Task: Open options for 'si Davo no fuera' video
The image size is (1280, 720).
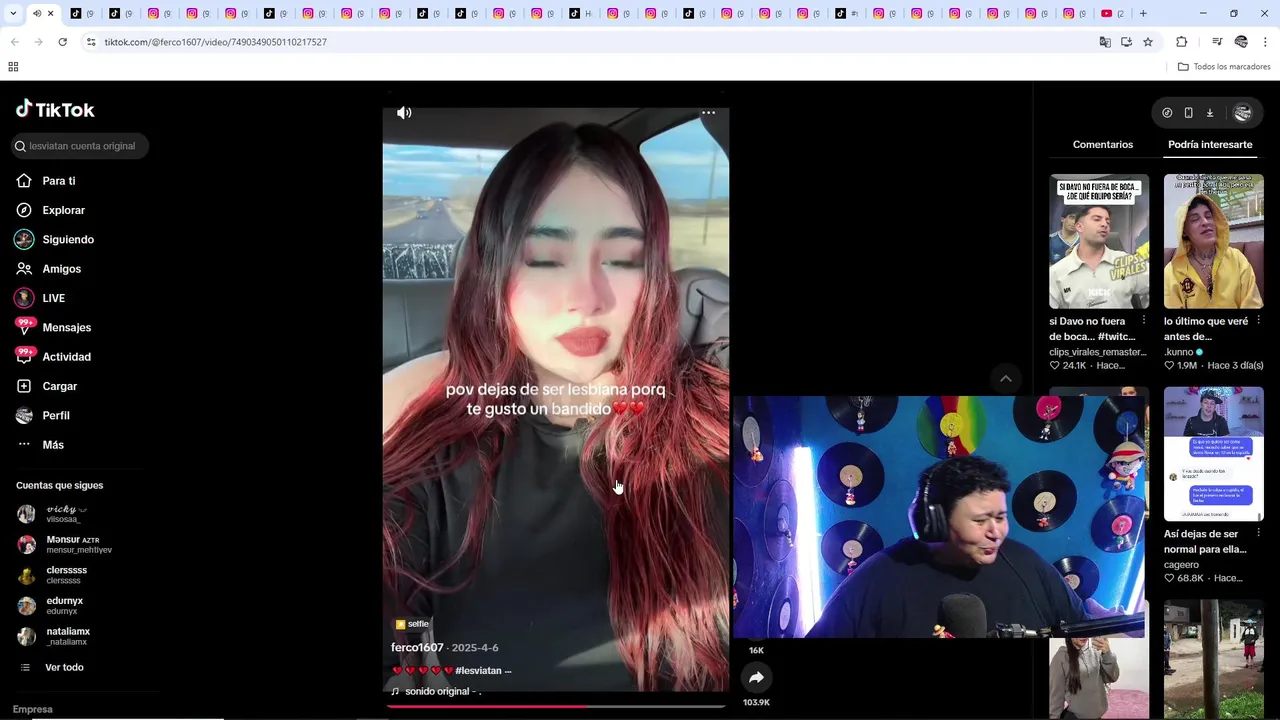Action: [x=1144, y=321]
